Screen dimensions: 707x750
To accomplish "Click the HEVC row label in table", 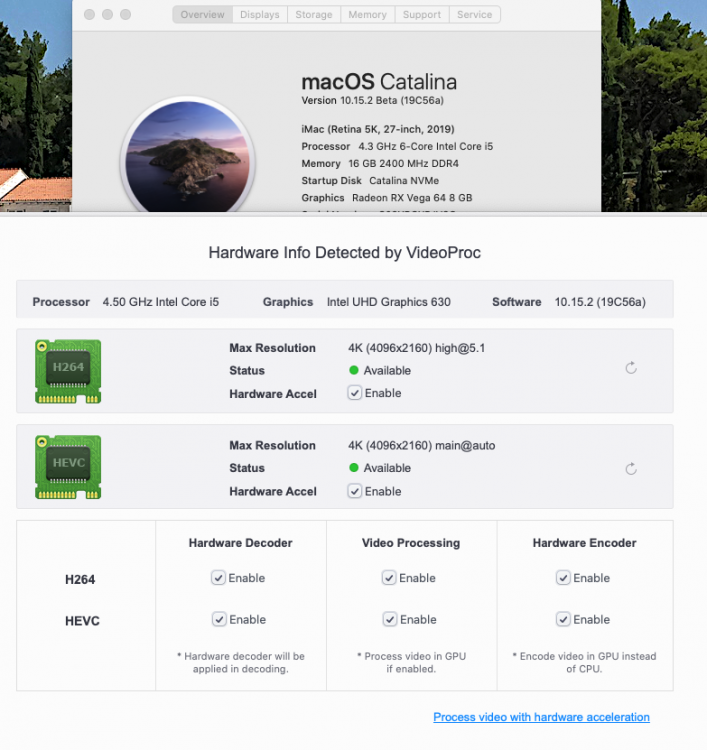I will (82, 621).
